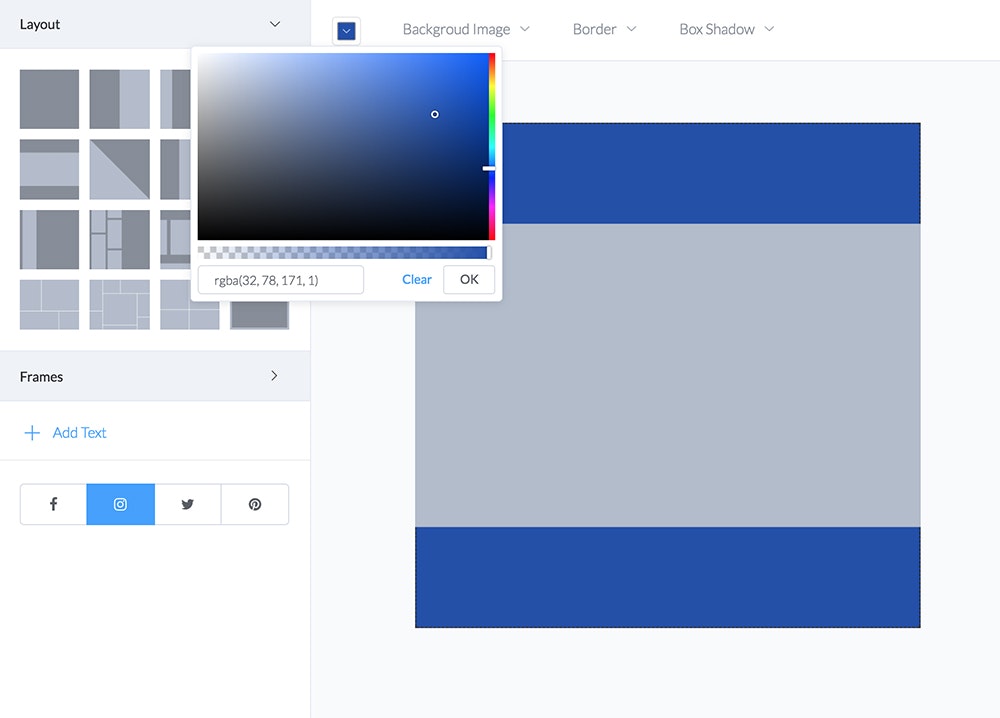Click the vertical hue slider handle
This screenshot has height=718, width=1000.
[x=489, y=168]
